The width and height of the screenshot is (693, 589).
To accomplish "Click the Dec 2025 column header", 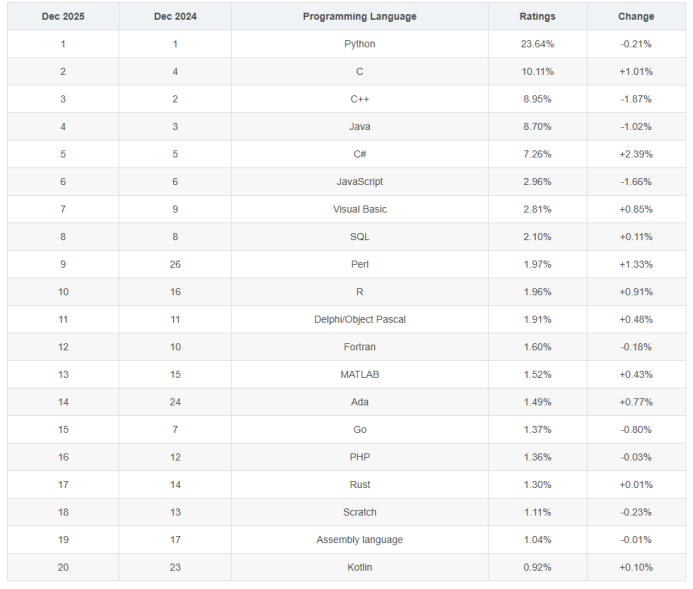I will (x=62, y=17).
